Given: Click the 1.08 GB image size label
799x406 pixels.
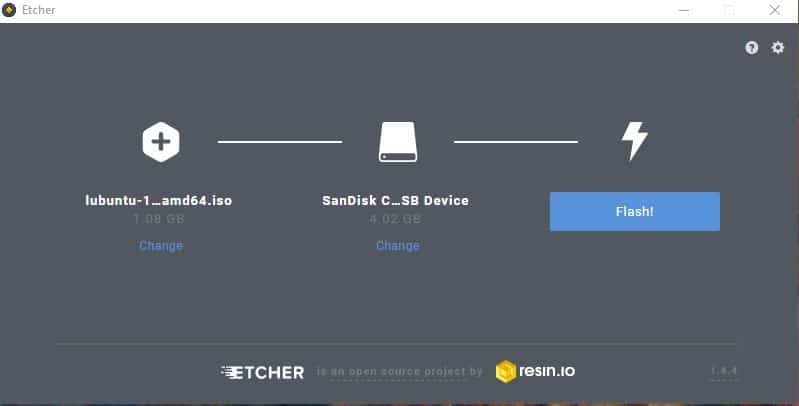Looking at the screenshot, I should 158,219.
